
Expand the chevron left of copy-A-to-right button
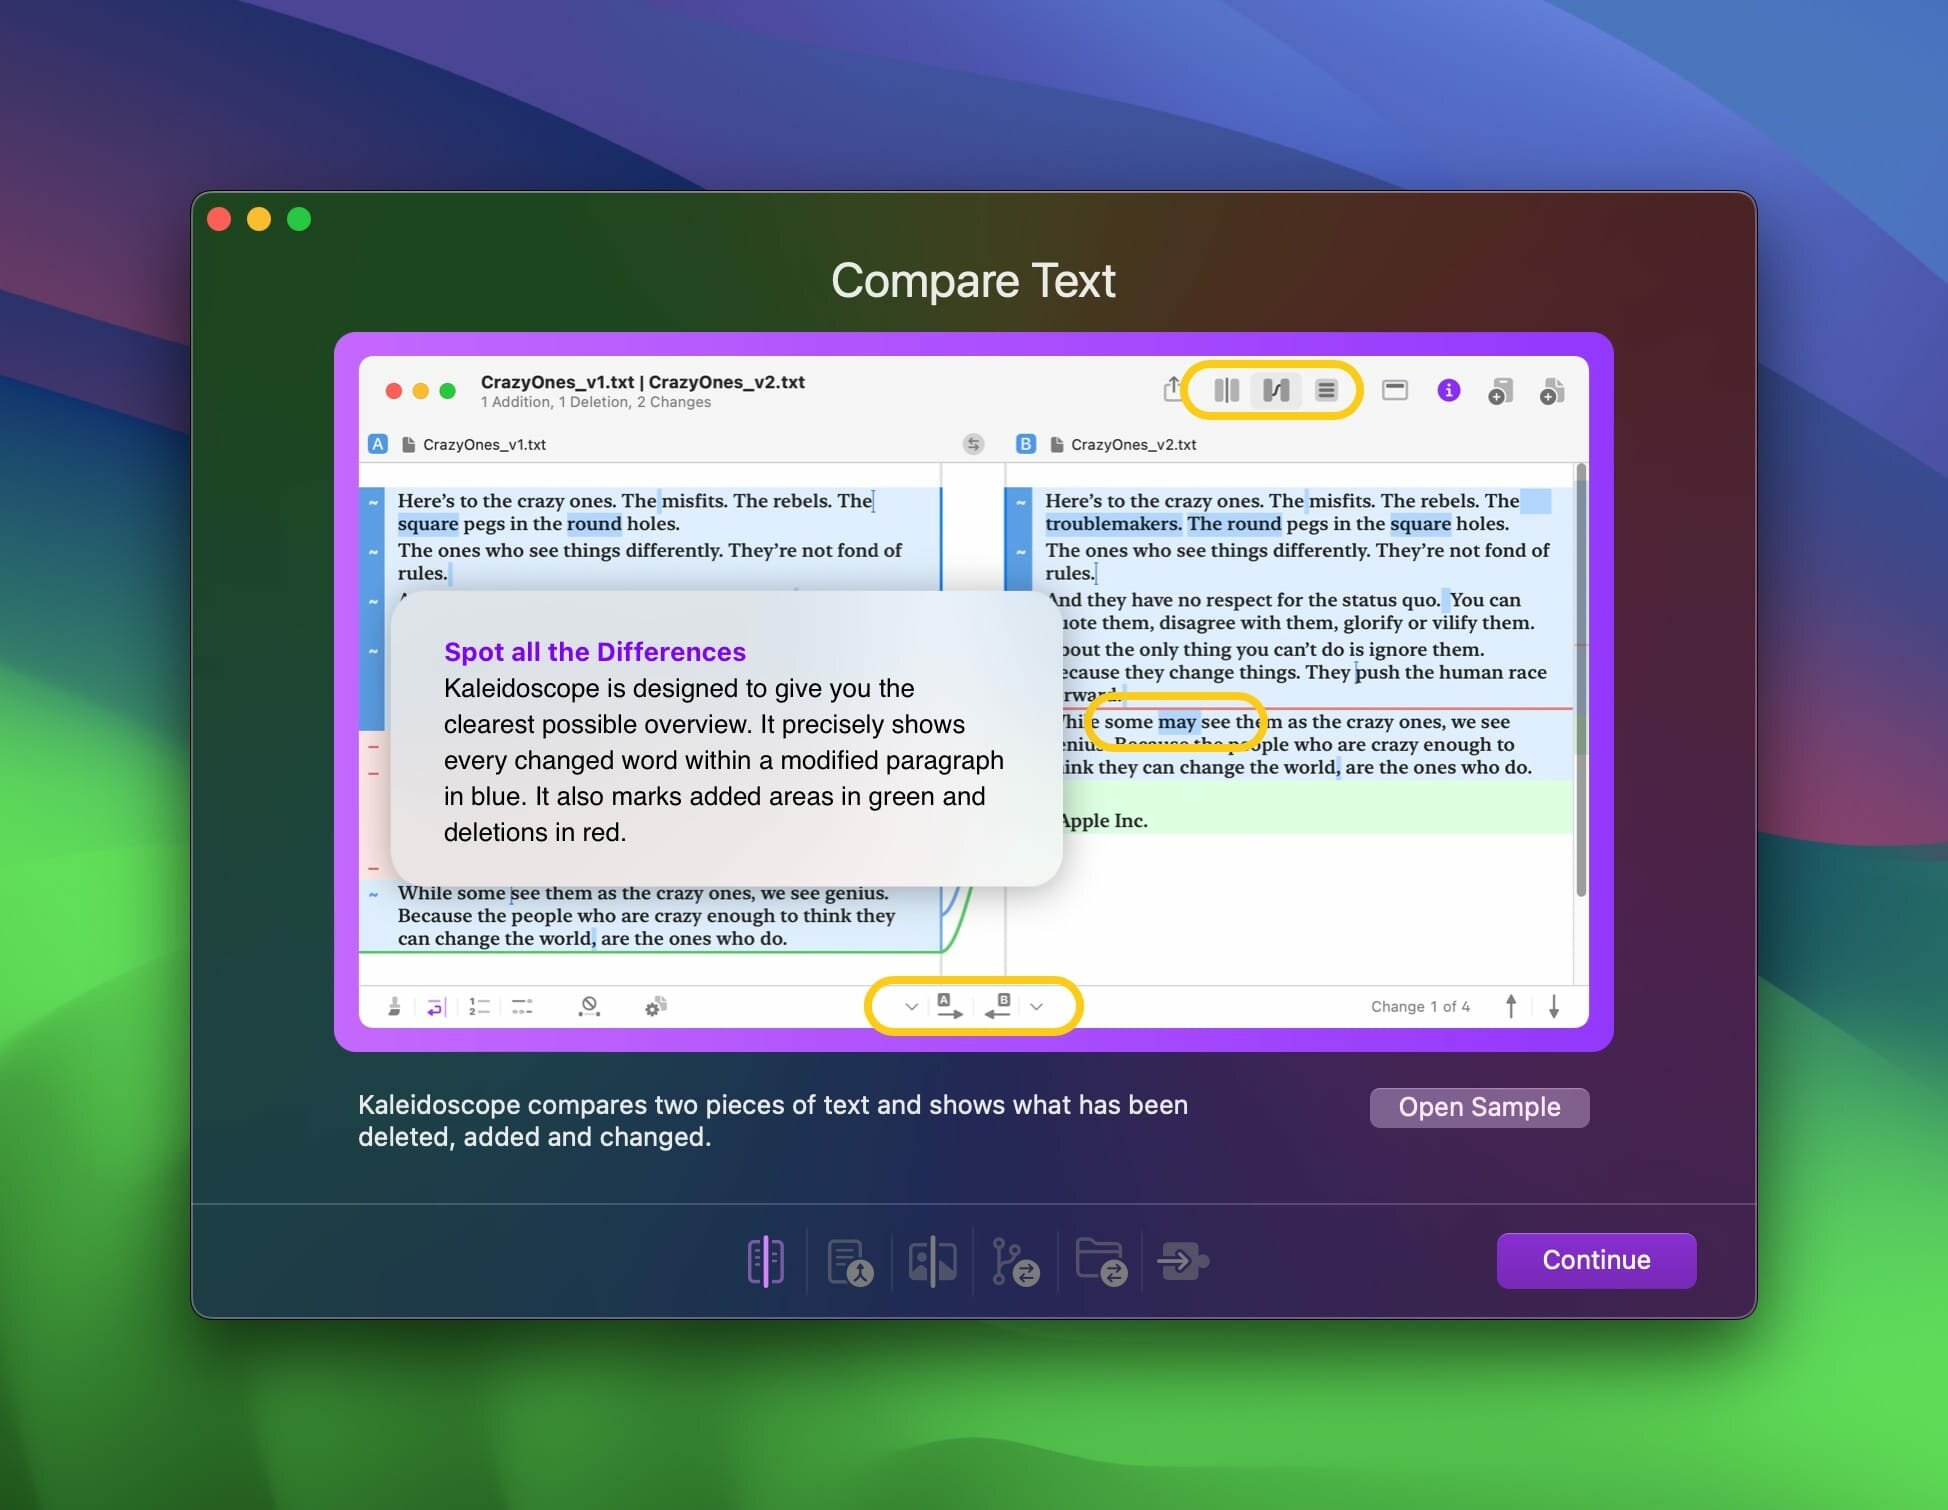click(x=911, y=1006)
